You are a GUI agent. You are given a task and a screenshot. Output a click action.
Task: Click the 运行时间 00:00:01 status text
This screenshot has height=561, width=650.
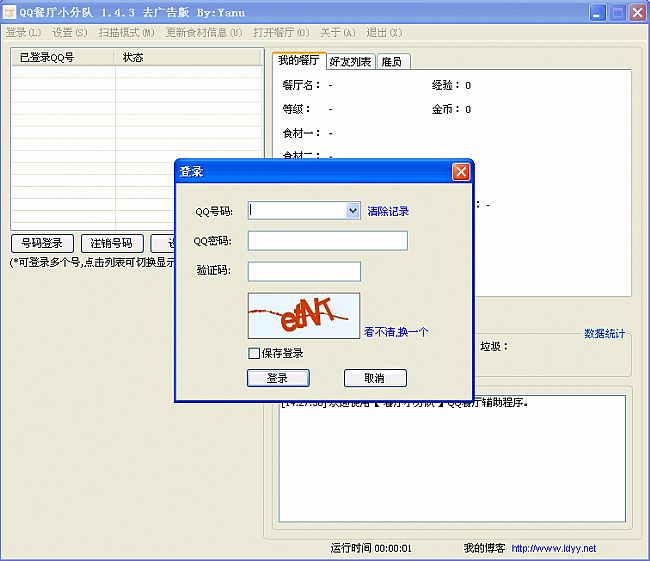[371, 548]
